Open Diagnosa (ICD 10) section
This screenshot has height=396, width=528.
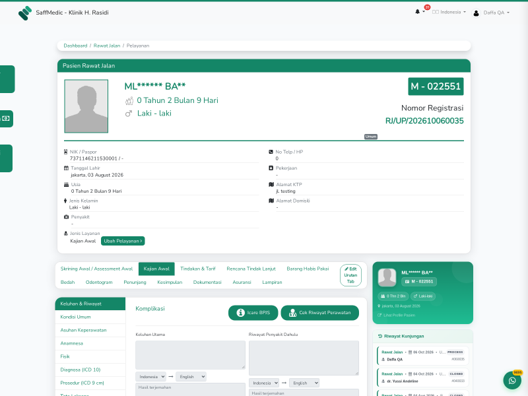pos(90,370)
